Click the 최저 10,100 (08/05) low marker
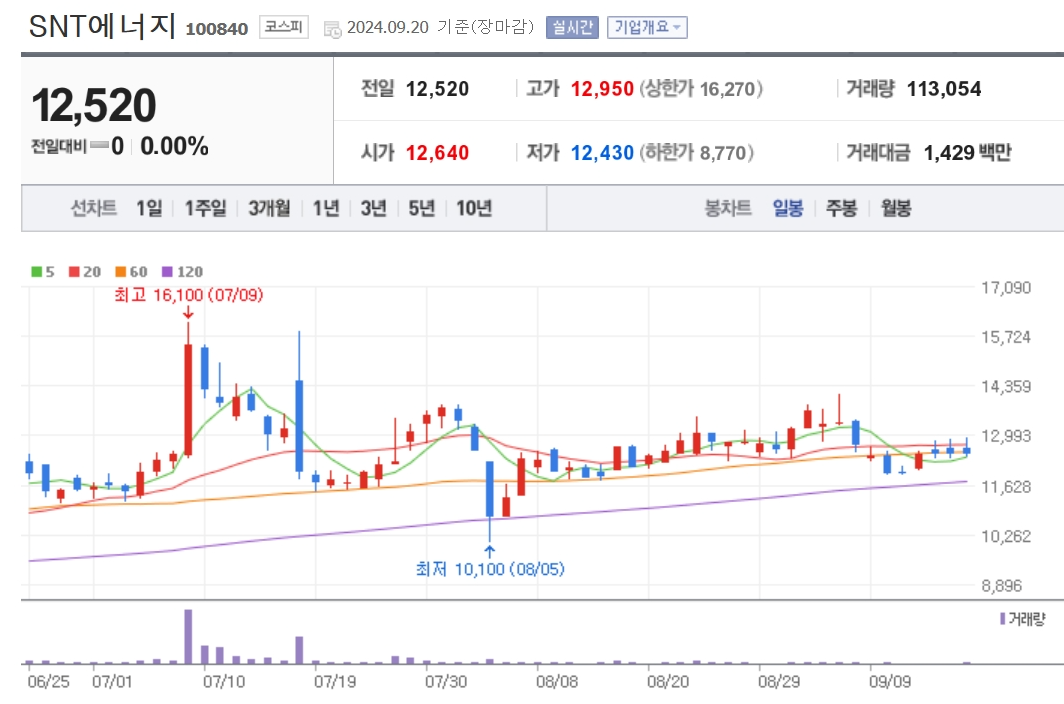The height and width of the screenshot is (704, 1064). click(490, 568)
